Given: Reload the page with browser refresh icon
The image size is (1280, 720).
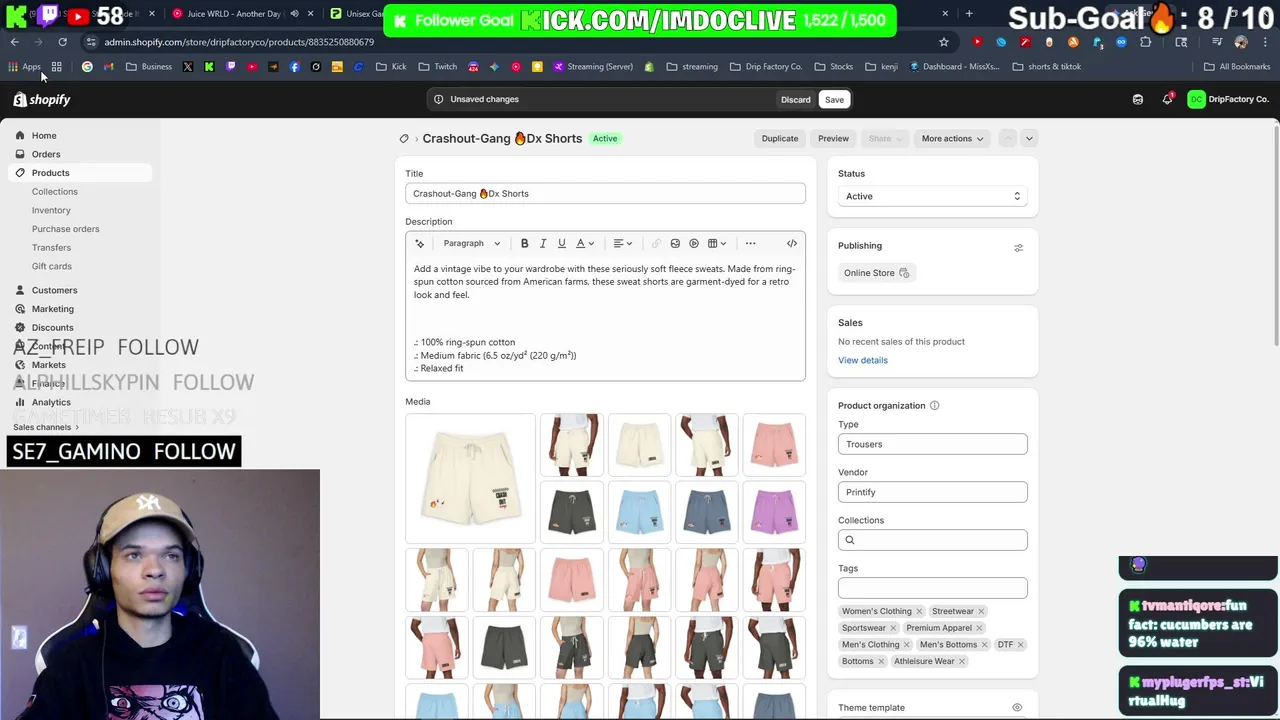Looking at the screenshot, I should [62, 42].
